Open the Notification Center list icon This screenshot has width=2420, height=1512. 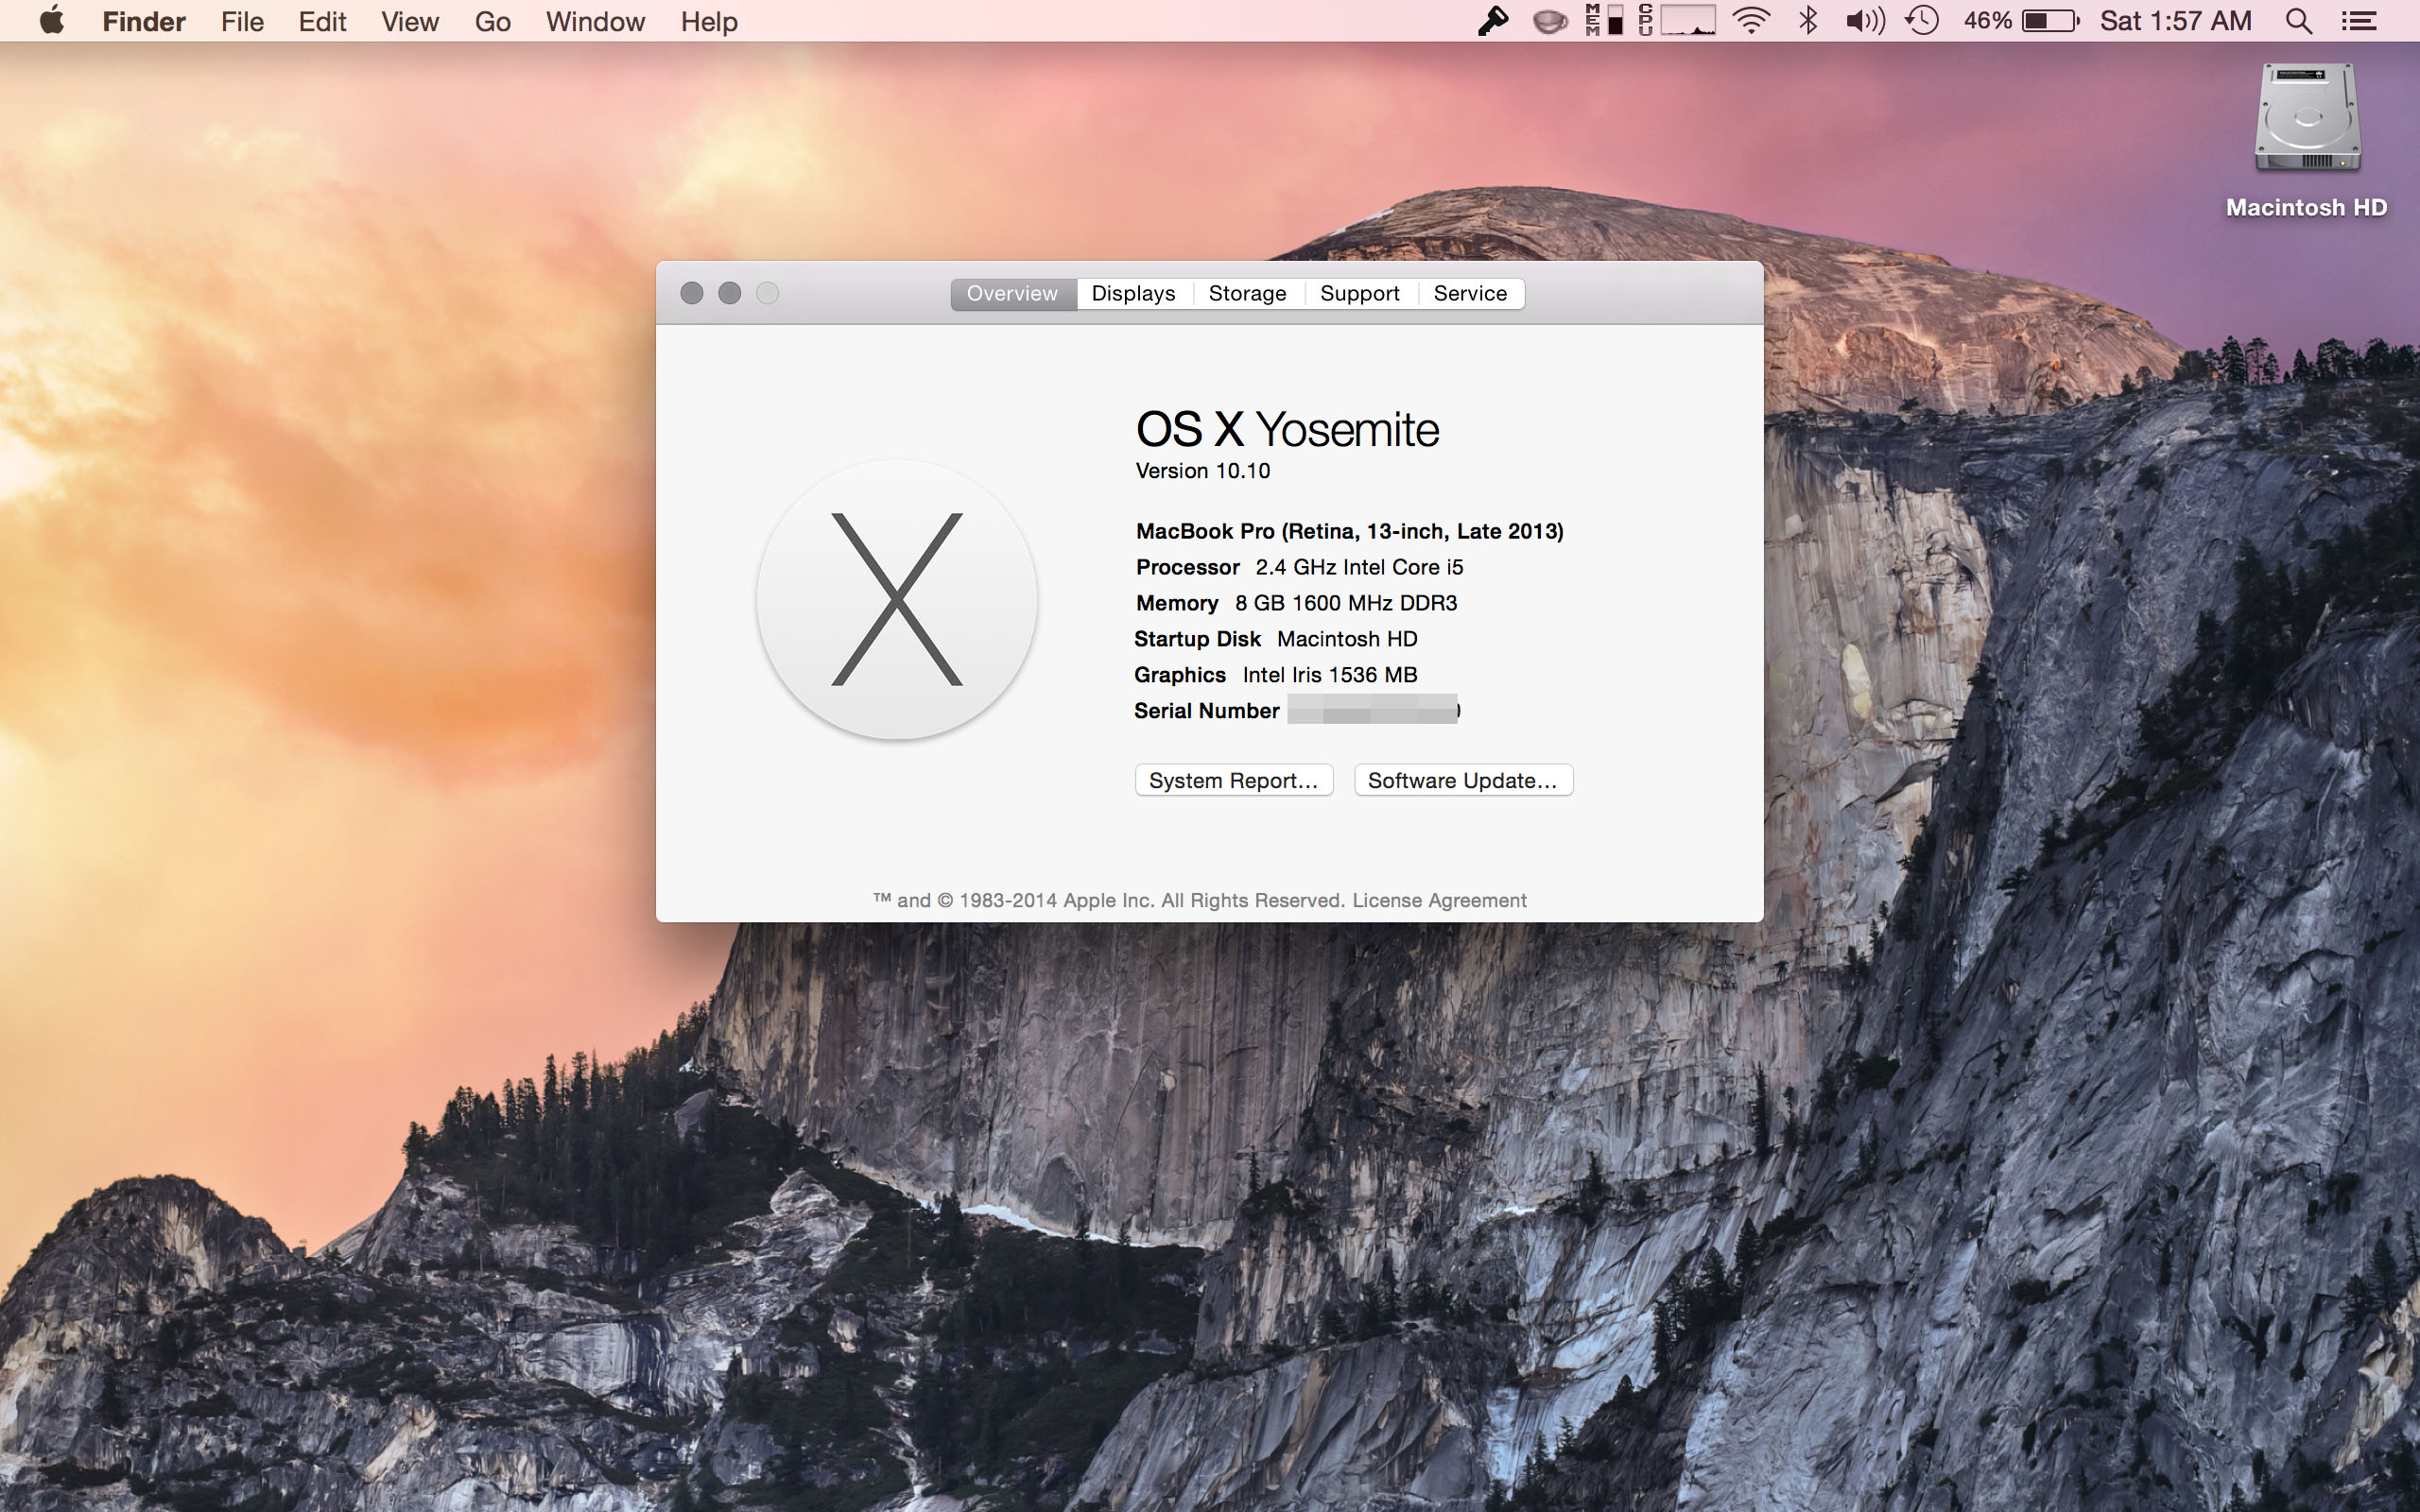[x=2359, y=21]
